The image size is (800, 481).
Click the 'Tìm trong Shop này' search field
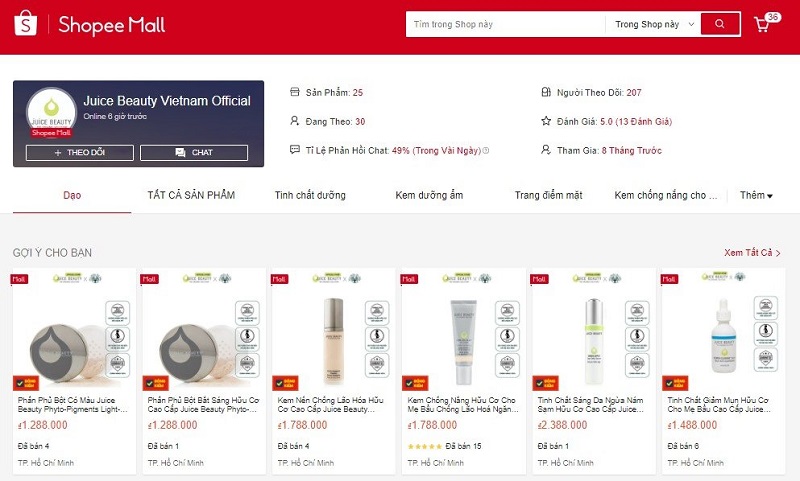[x=505, y=24]
